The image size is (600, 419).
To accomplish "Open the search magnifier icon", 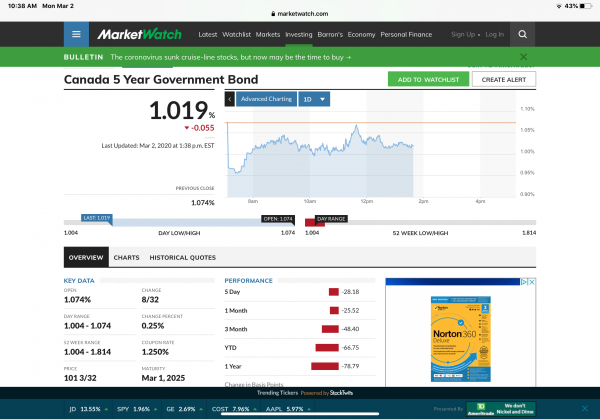I will tap(522, 34).
